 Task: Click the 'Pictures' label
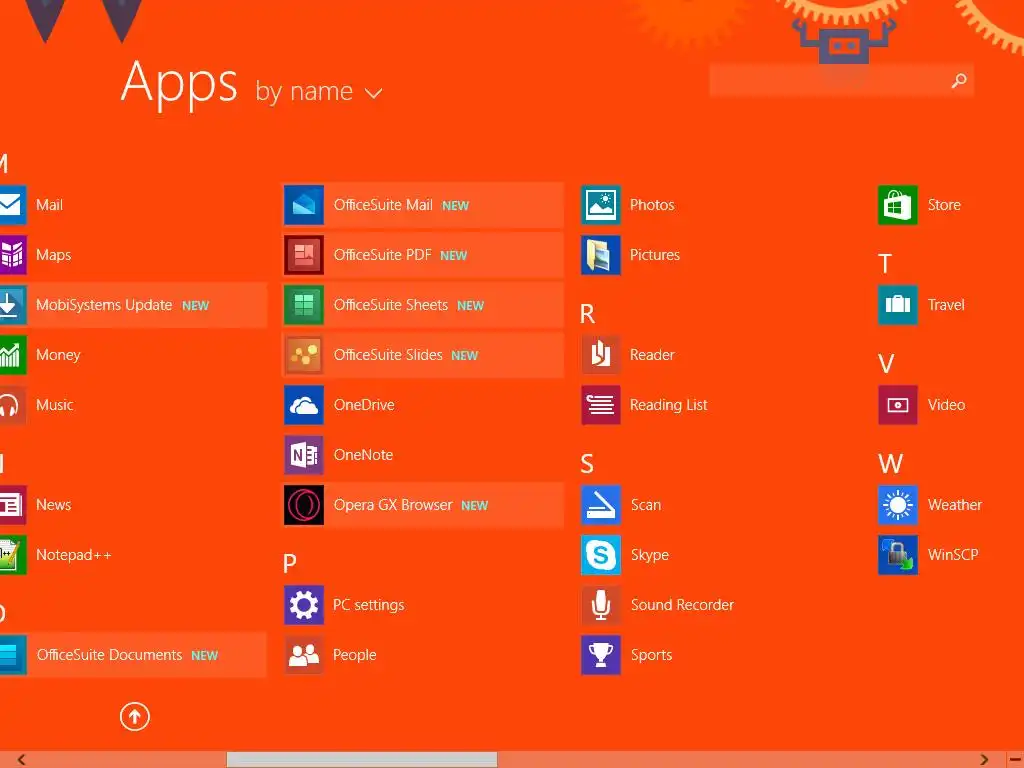655,255
